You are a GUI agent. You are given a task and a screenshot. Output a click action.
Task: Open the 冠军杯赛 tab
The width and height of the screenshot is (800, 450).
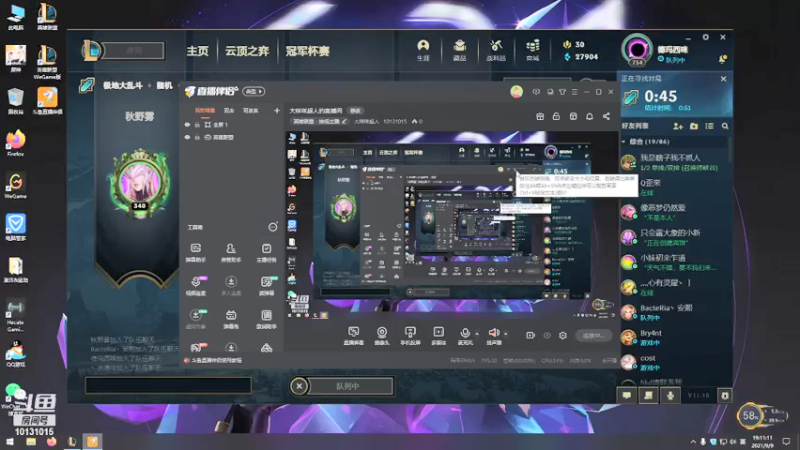coord(307,51)
